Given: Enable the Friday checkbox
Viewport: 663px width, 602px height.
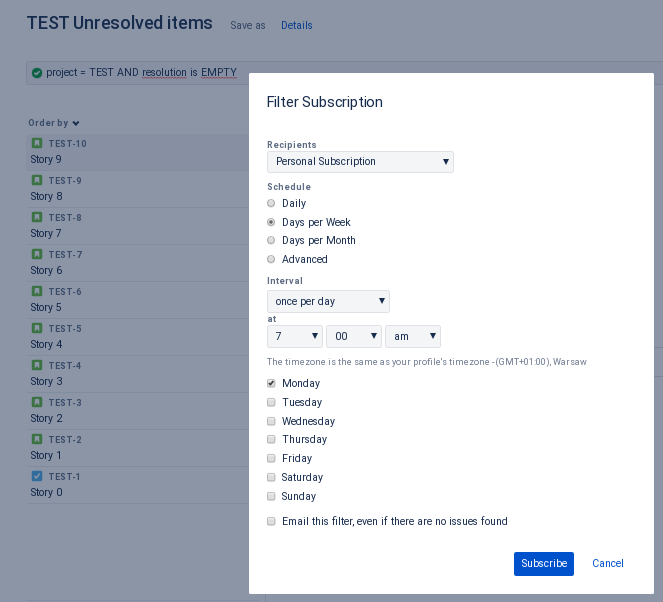Looking at the screenshot, I should pyautogui.click(x=271, y=458).
